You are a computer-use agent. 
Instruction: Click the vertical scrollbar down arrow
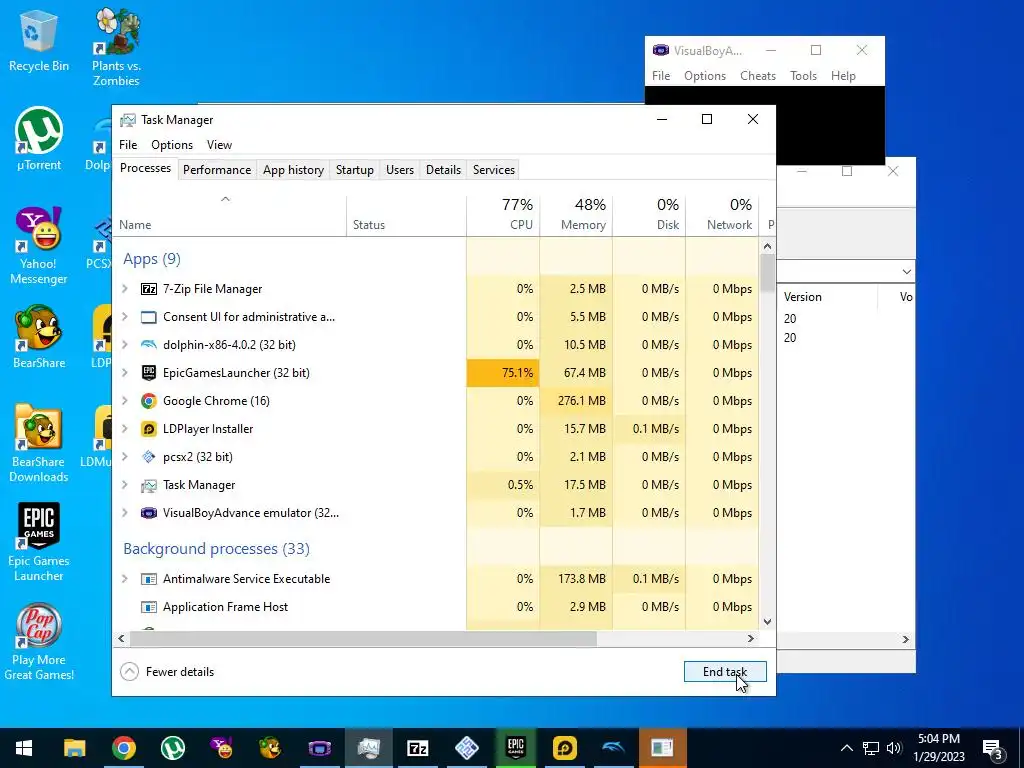pos(767,622)
